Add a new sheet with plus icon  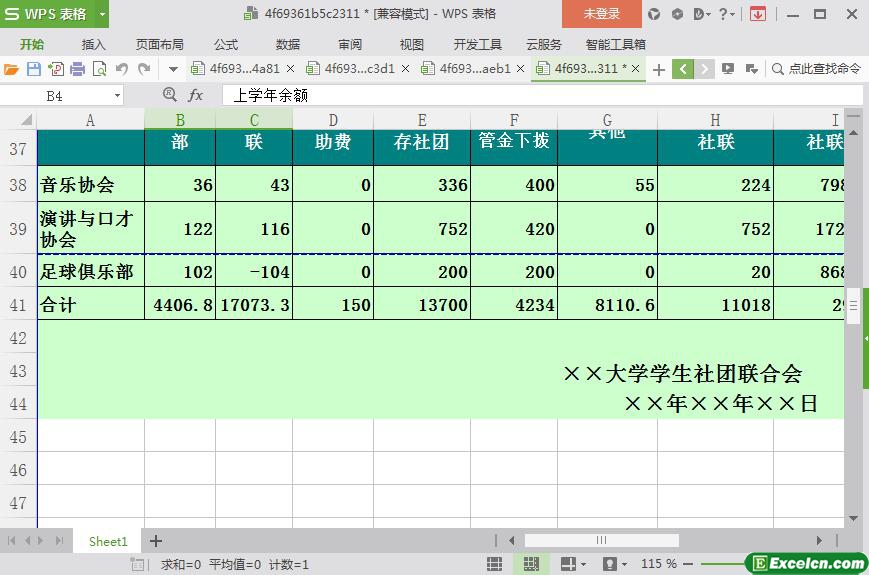point(156,541)
